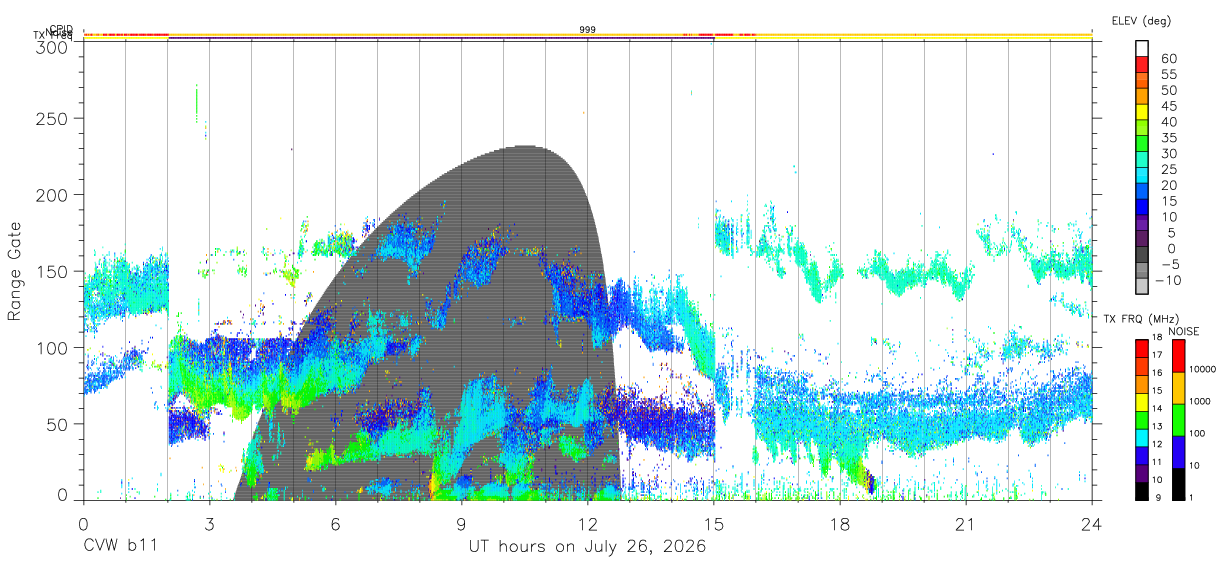Select the yellow 1000–10000 NOISE swatch
This screenshot has height=567, width=1228.
(1177, 387)
